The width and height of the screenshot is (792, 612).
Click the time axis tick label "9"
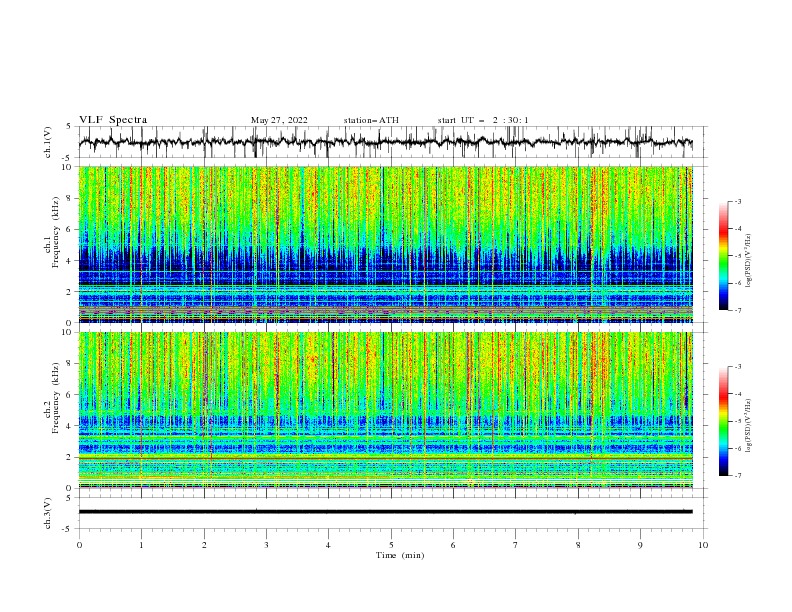pyautogui.click(x=640, y=545)
